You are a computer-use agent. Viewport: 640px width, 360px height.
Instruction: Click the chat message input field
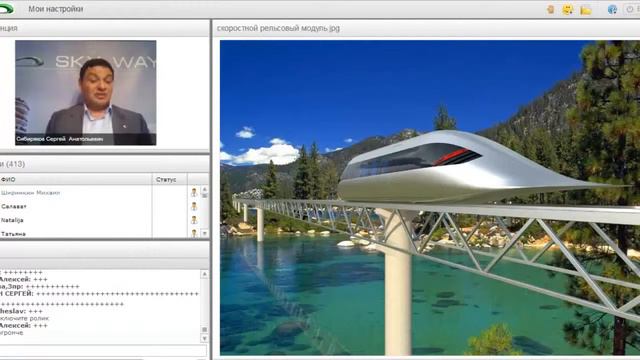pos(103,350)
